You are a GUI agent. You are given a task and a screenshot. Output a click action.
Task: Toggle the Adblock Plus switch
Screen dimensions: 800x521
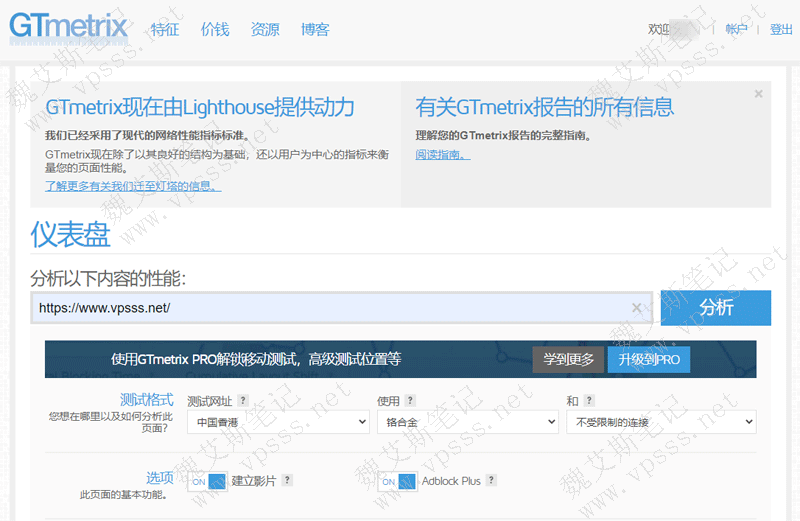[x=397, y=481]
